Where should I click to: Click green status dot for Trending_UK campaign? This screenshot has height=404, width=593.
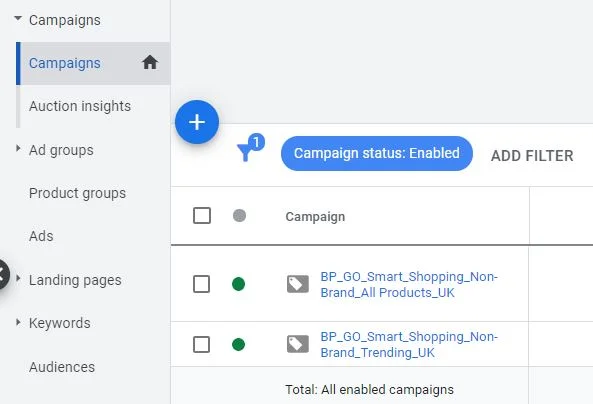pos(238,344)
